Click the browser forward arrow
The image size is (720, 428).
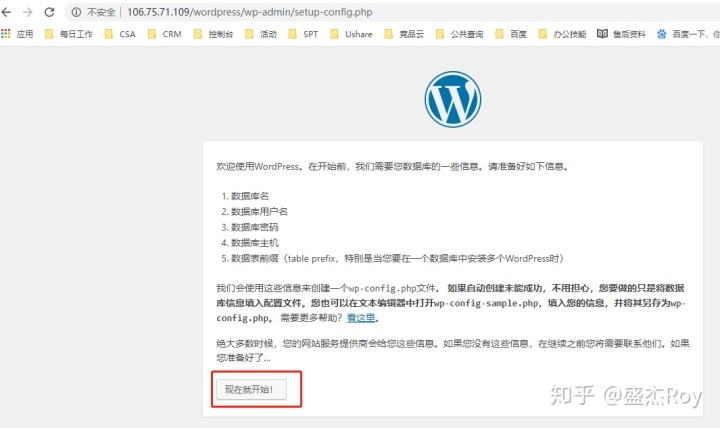(28, 12)
